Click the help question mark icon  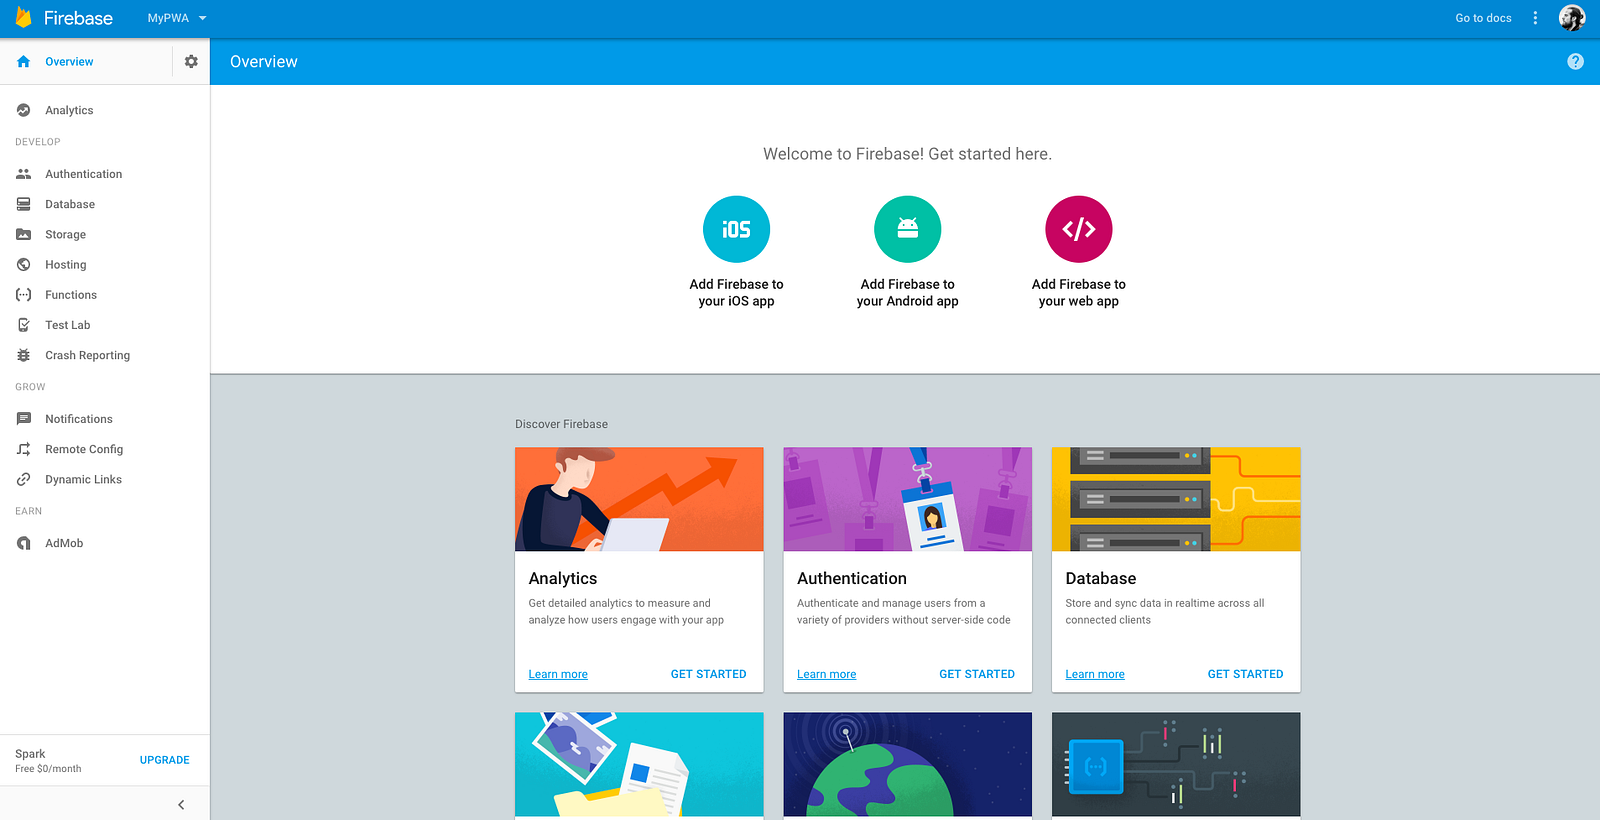point(1575,62)
